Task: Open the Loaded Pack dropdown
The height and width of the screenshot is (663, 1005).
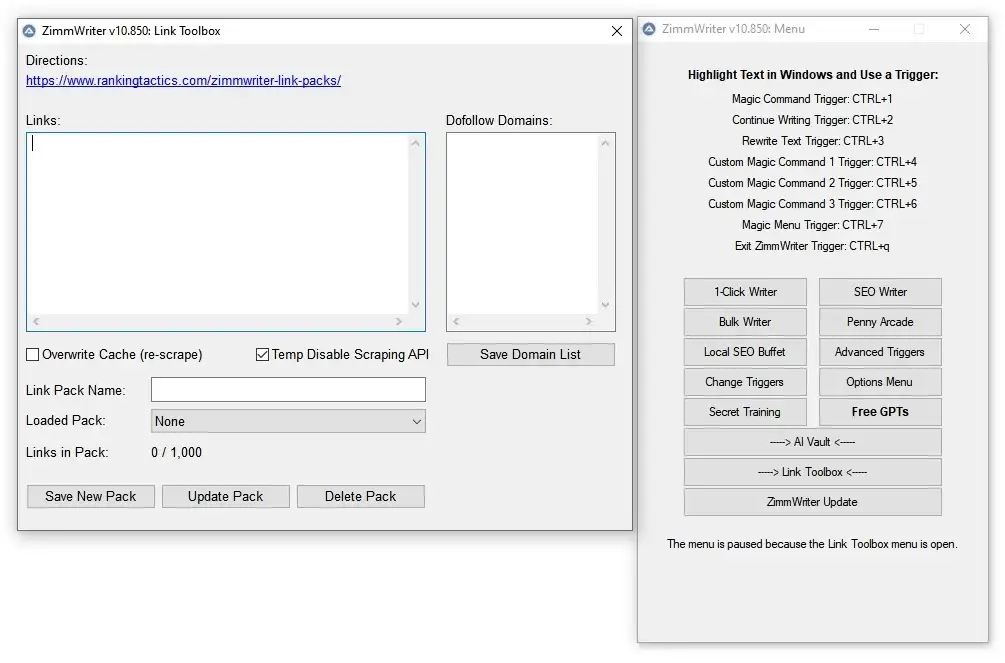Action: coord(414,421)
